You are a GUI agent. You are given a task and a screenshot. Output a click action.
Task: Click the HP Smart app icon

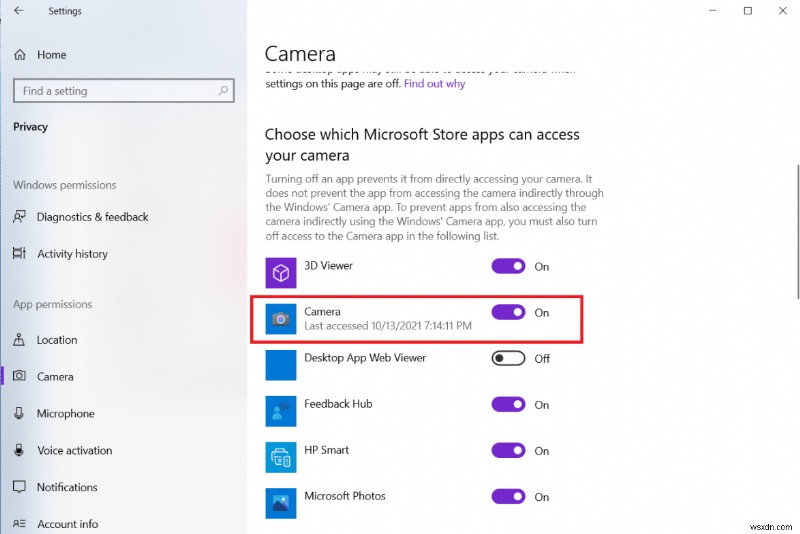(x=281, y=456)
